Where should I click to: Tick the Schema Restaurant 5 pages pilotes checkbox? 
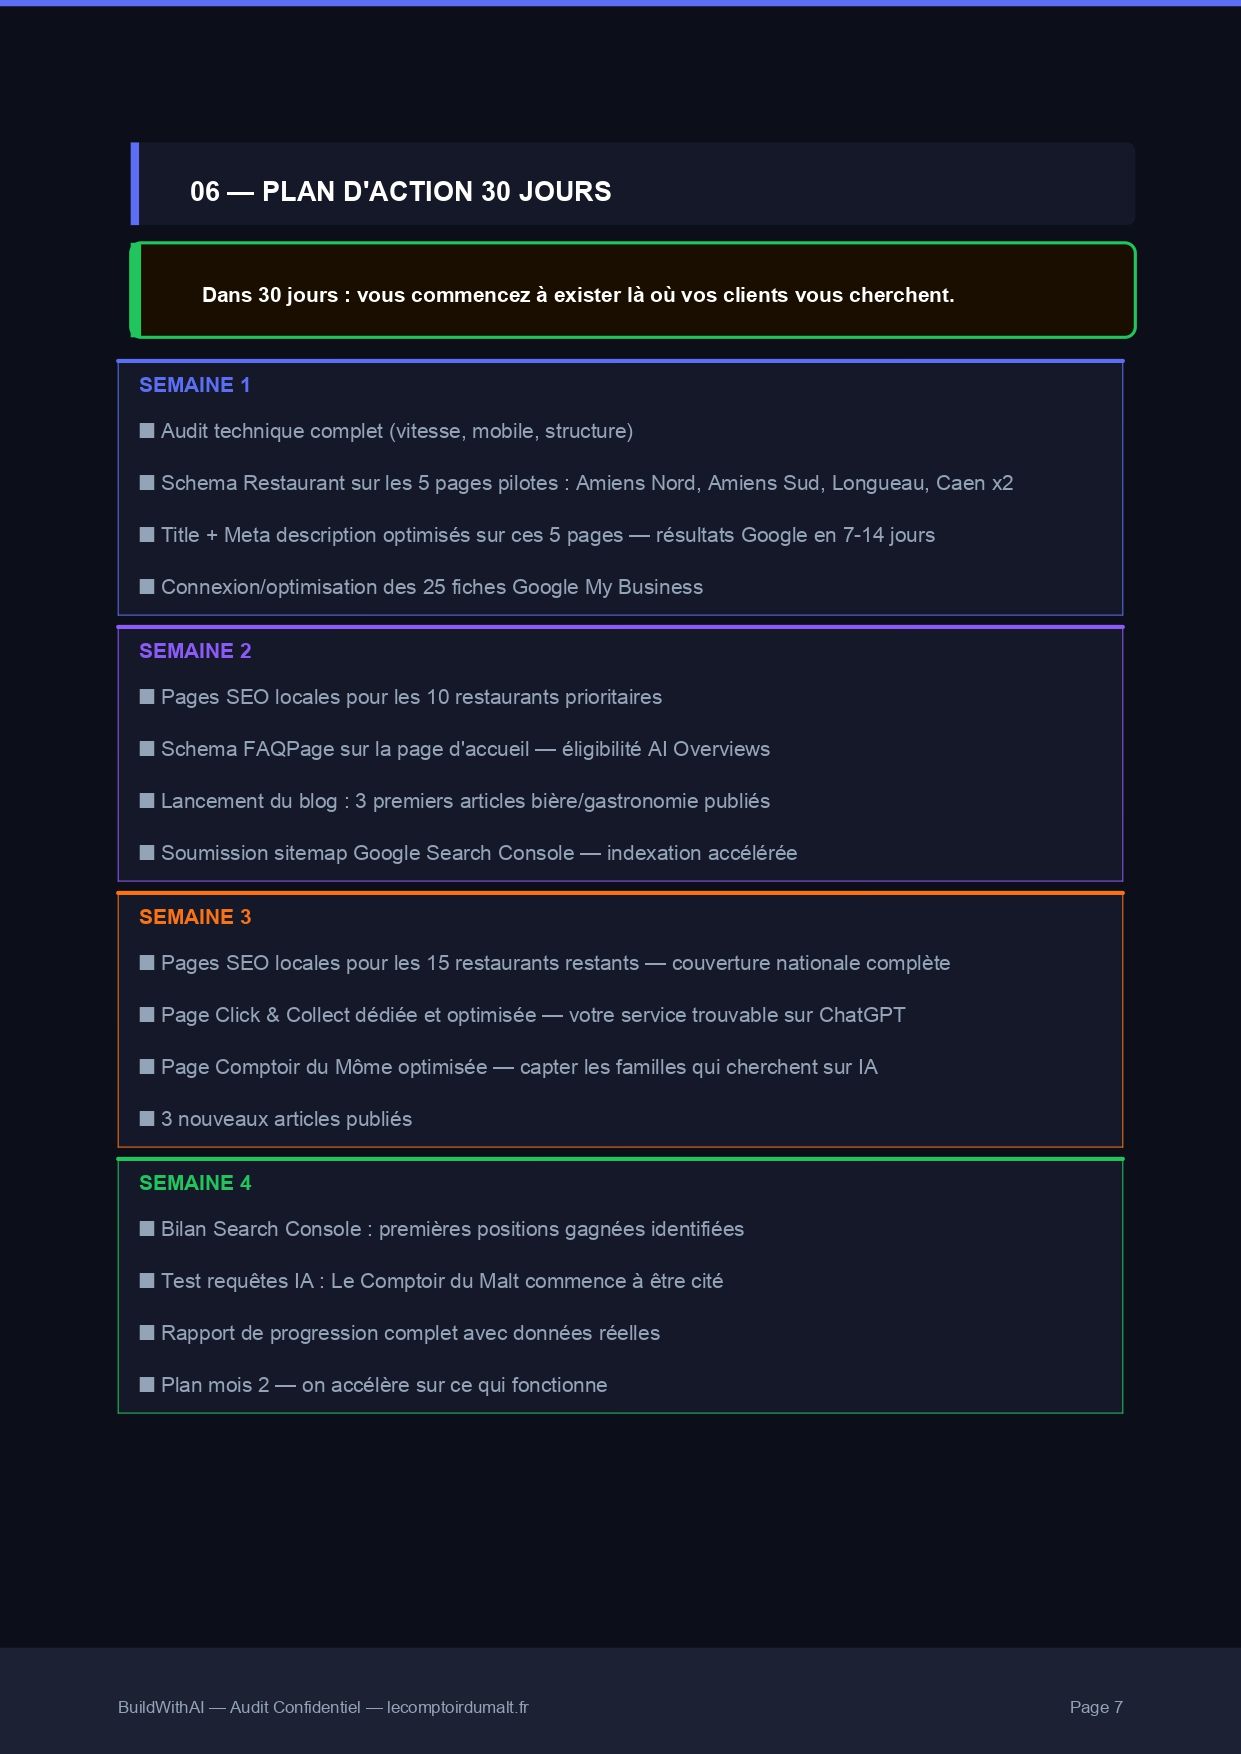coord(147,483)
